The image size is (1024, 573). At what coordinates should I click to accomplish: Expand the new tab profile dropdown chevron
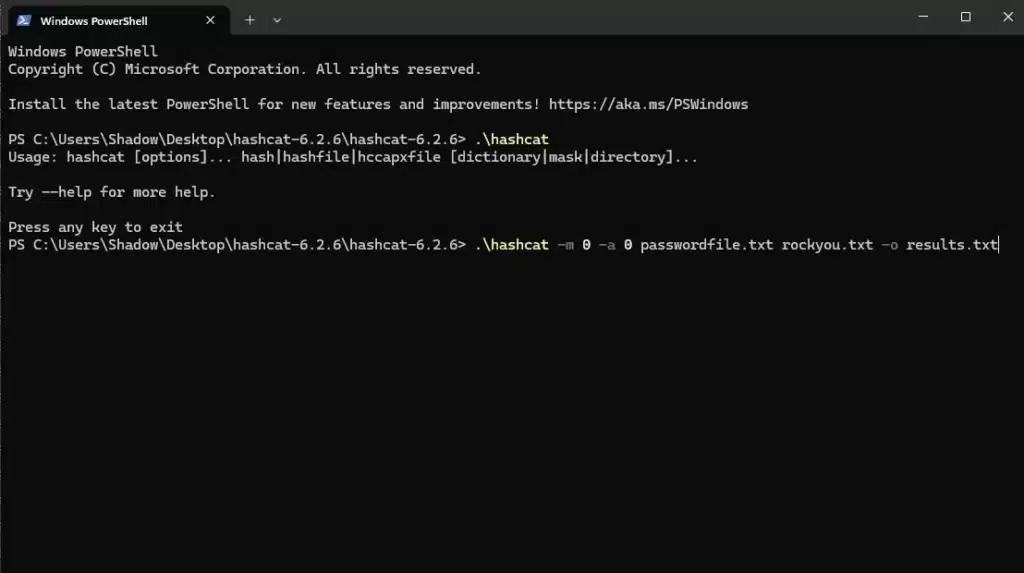277,20
